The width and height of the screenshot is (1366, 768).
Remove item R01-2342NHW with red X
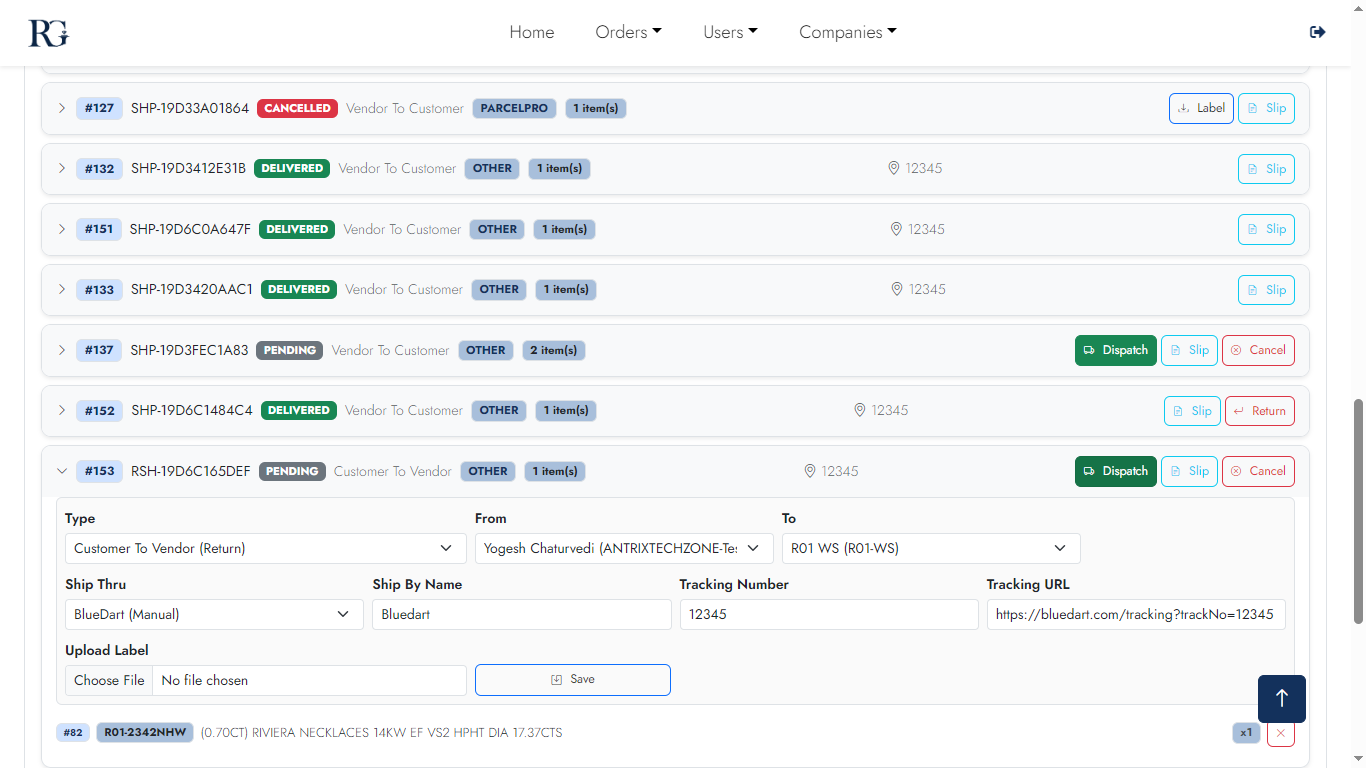(x=1280, y=733)
